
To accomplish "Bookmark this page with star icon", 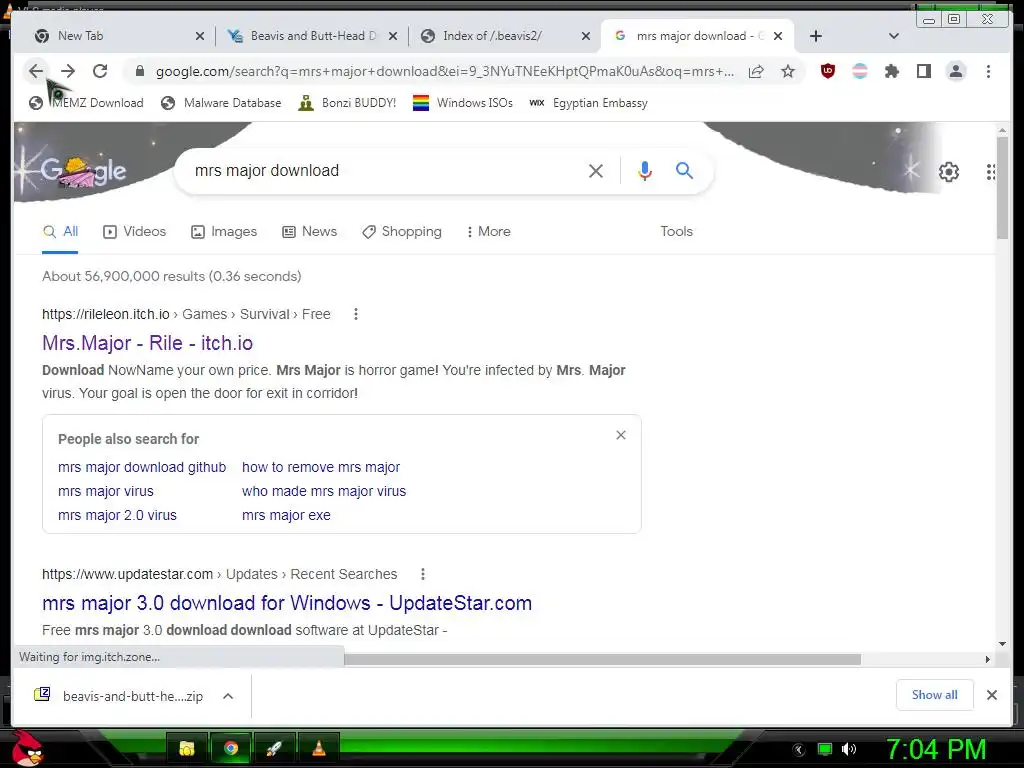I will point(788,71).
